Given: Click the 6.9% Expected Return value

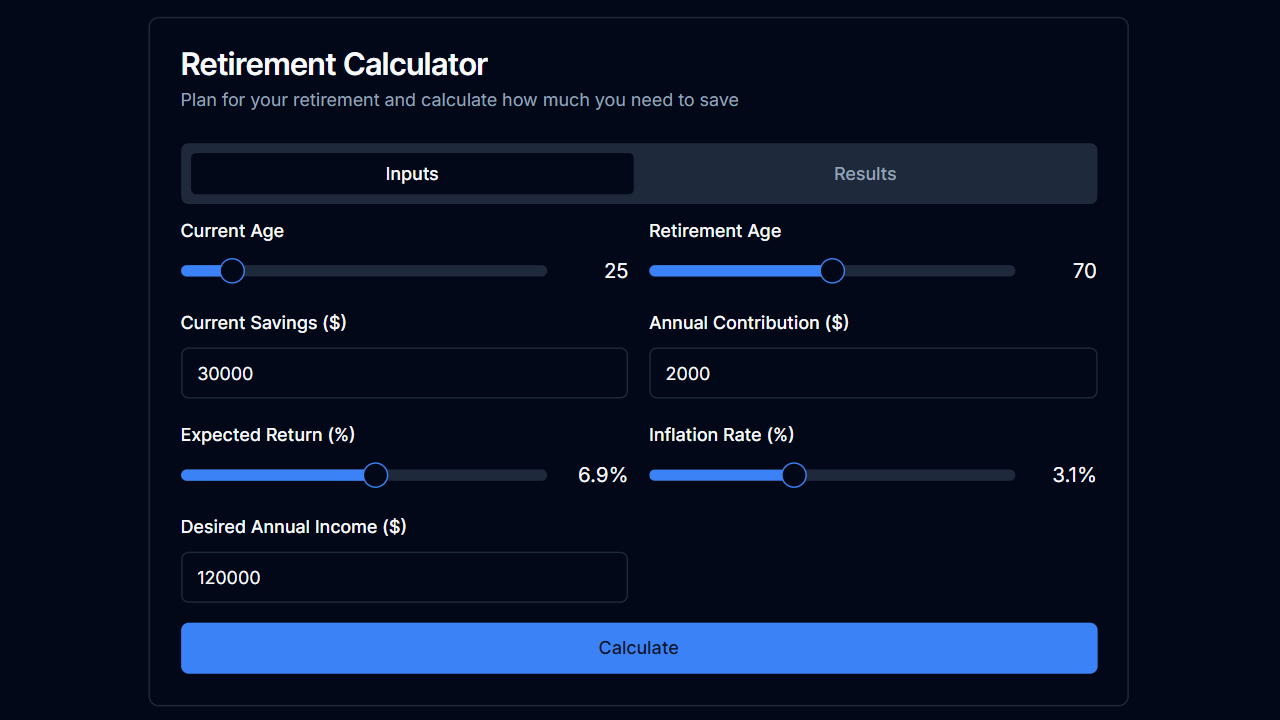Looking at the screenshot, I should pyautogui.click(x=602, y=474).
